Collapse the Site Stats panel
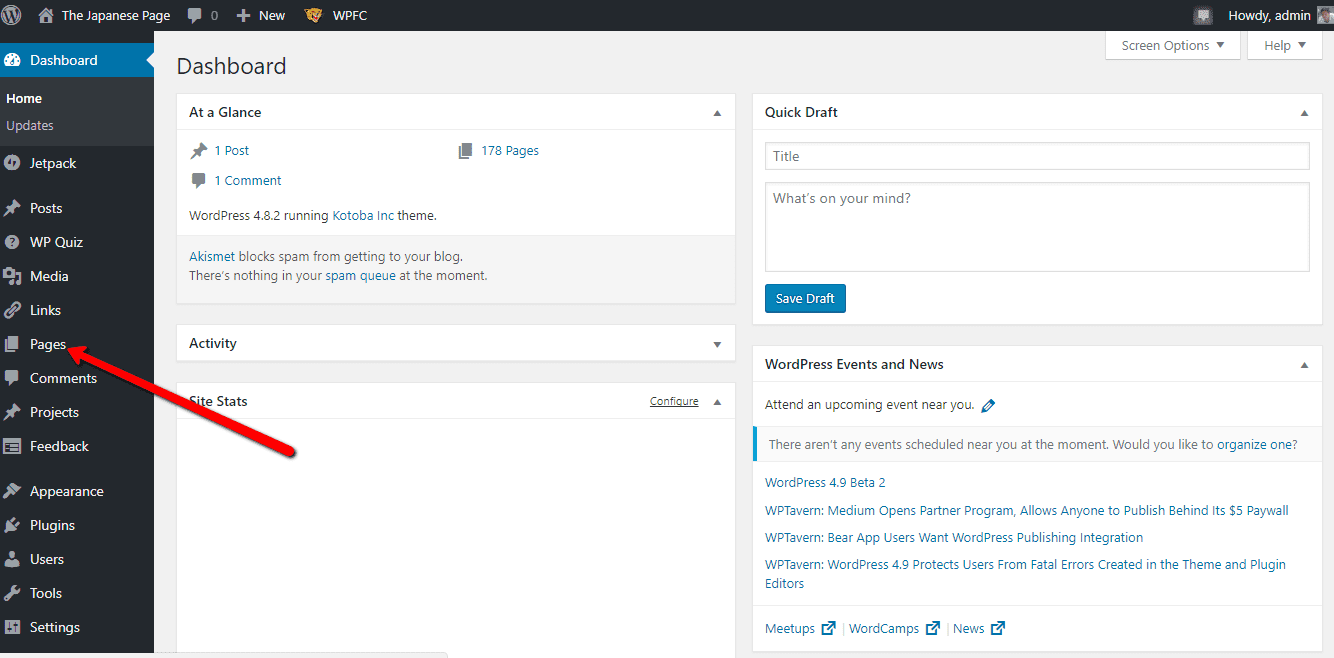 coord(717,402)
